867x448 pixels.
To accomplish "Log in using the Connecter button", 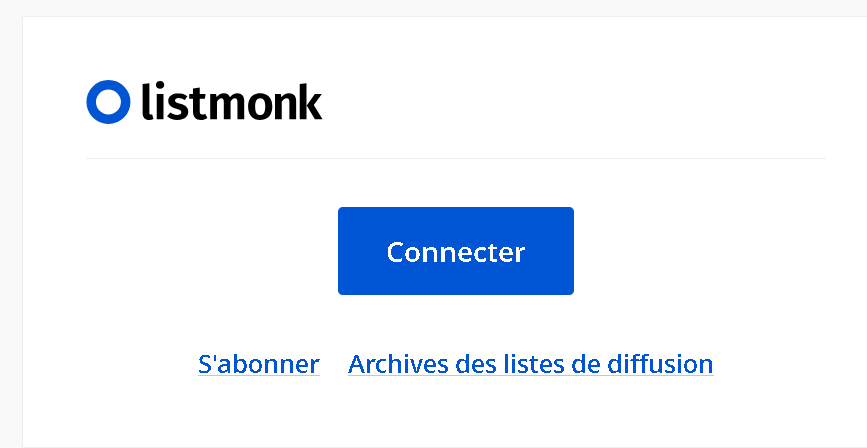I will click(x=455, y=251).
